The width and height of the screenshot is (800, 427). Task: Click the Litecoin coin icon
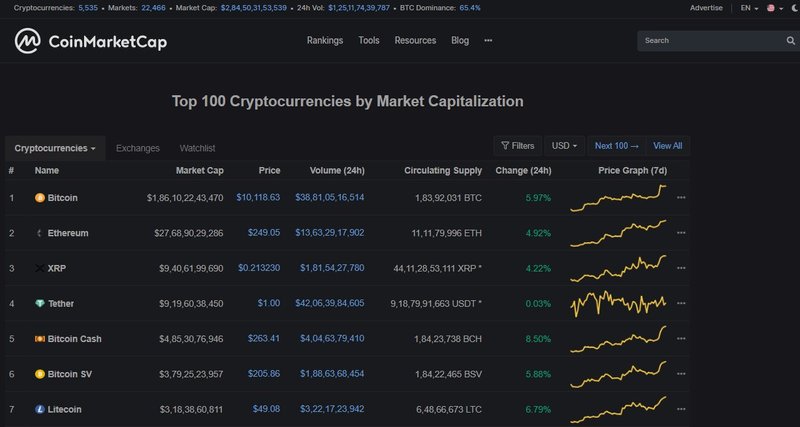coord(40,409)
